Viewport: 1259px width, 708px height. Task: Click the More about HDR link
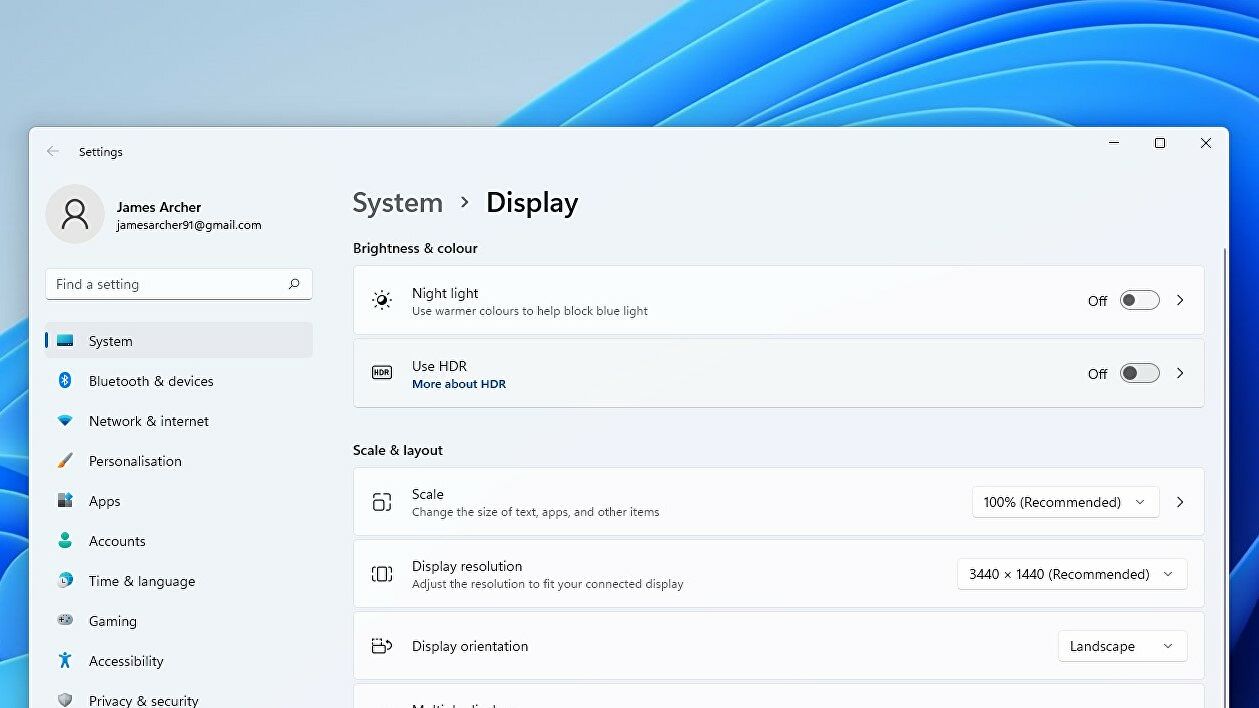[459, 383]
